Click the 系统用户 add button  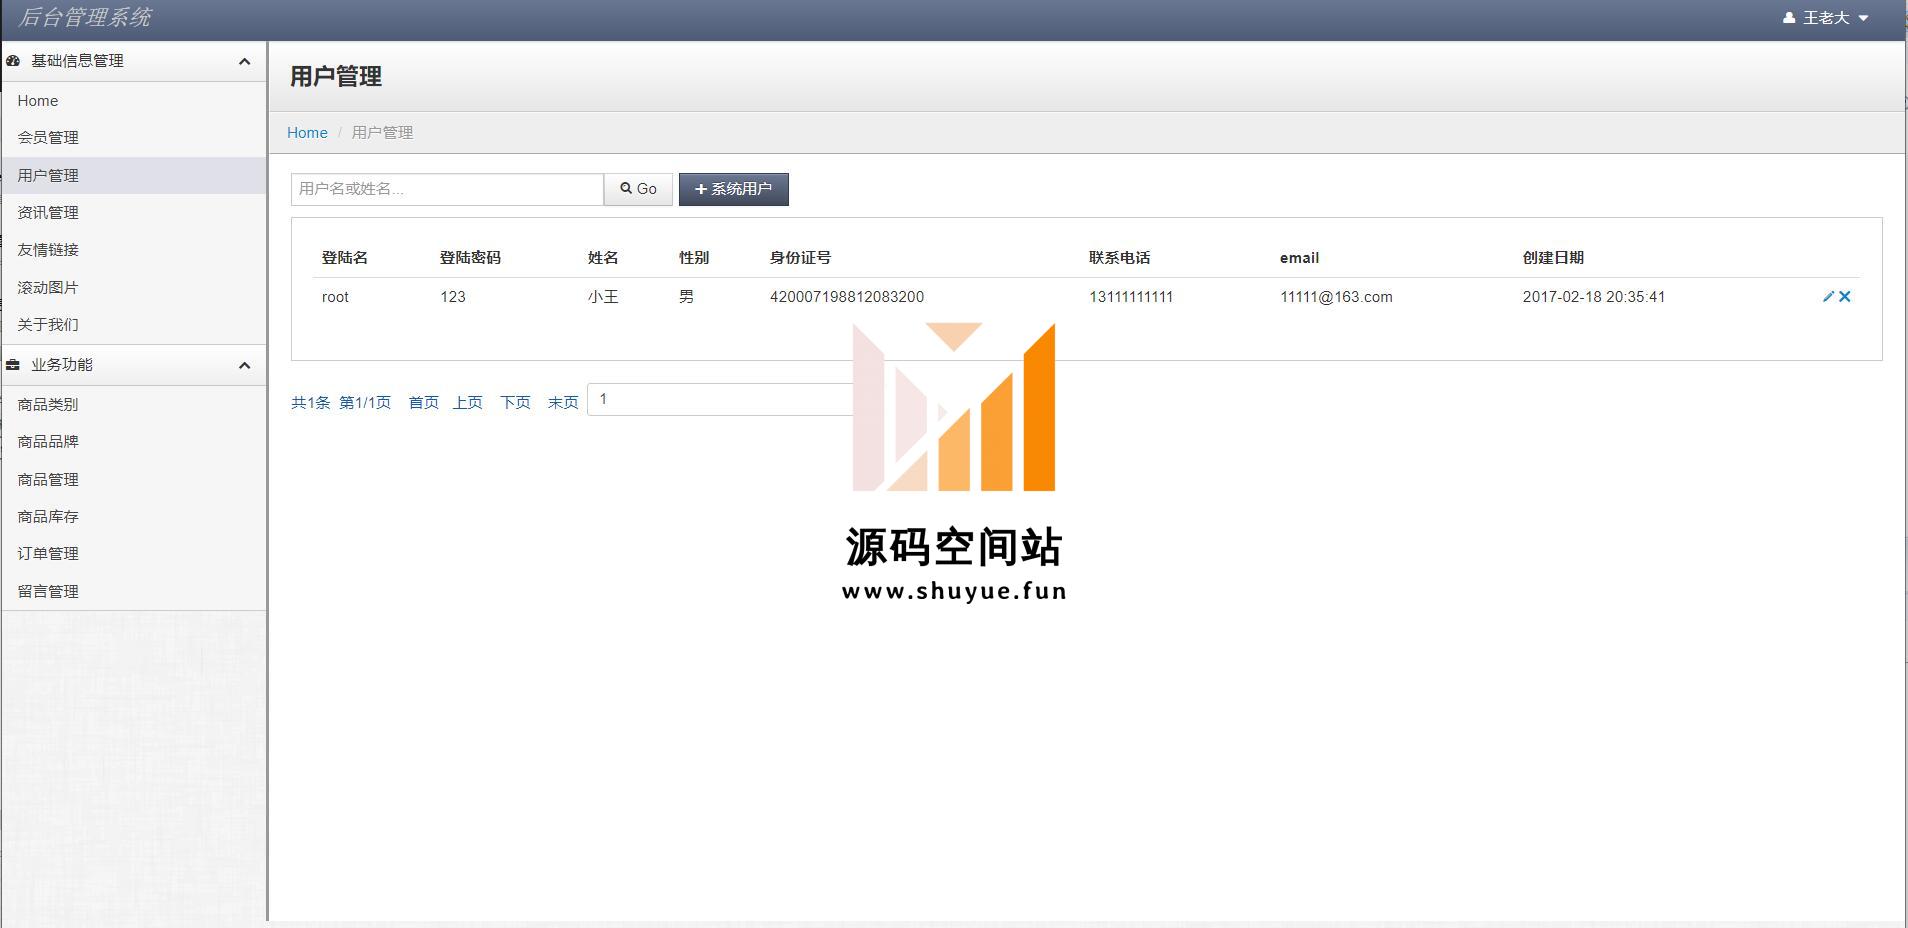tap(733, 189)
